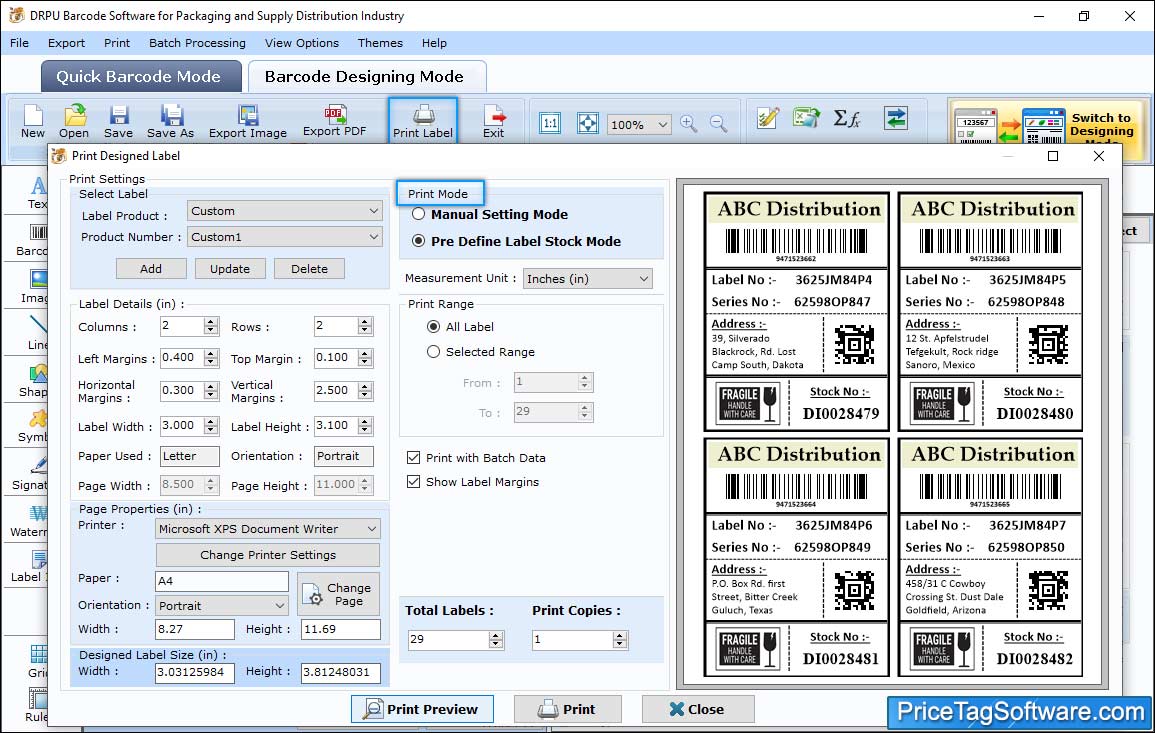
Task: Increase Rows value with up arrow
Action: coord(365,322)
